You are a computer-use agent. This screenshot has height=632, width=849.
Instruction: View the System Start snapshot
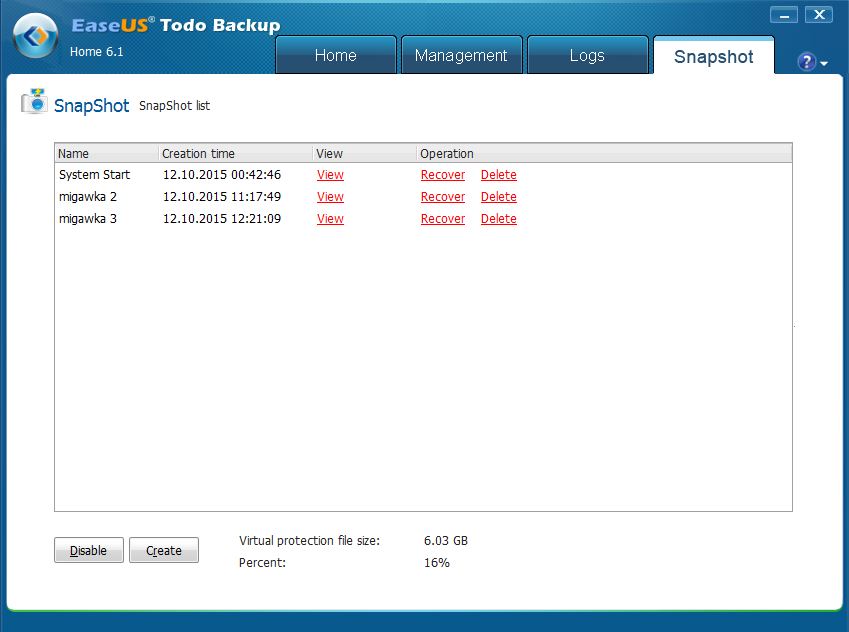pos(330,175)
